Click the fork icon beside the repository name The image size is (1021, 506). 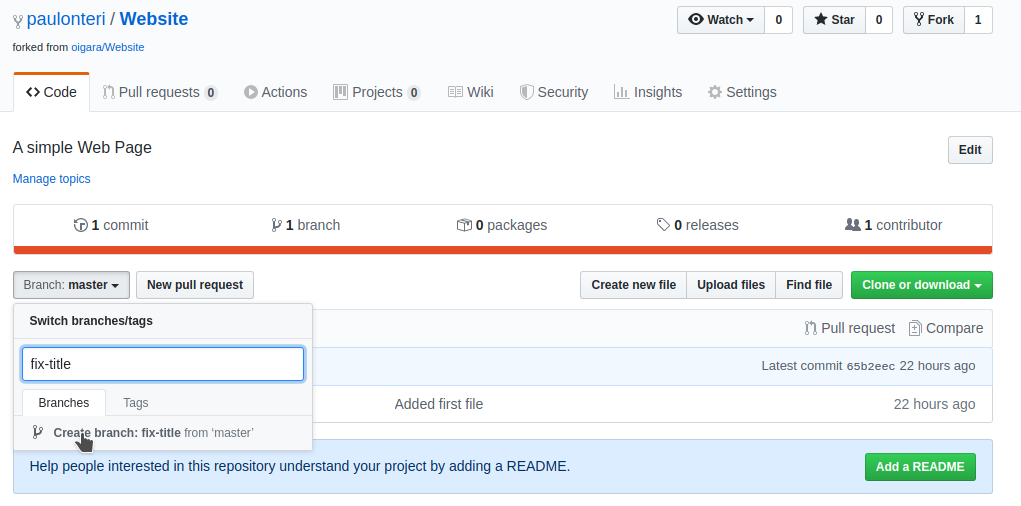coord(18,20)
